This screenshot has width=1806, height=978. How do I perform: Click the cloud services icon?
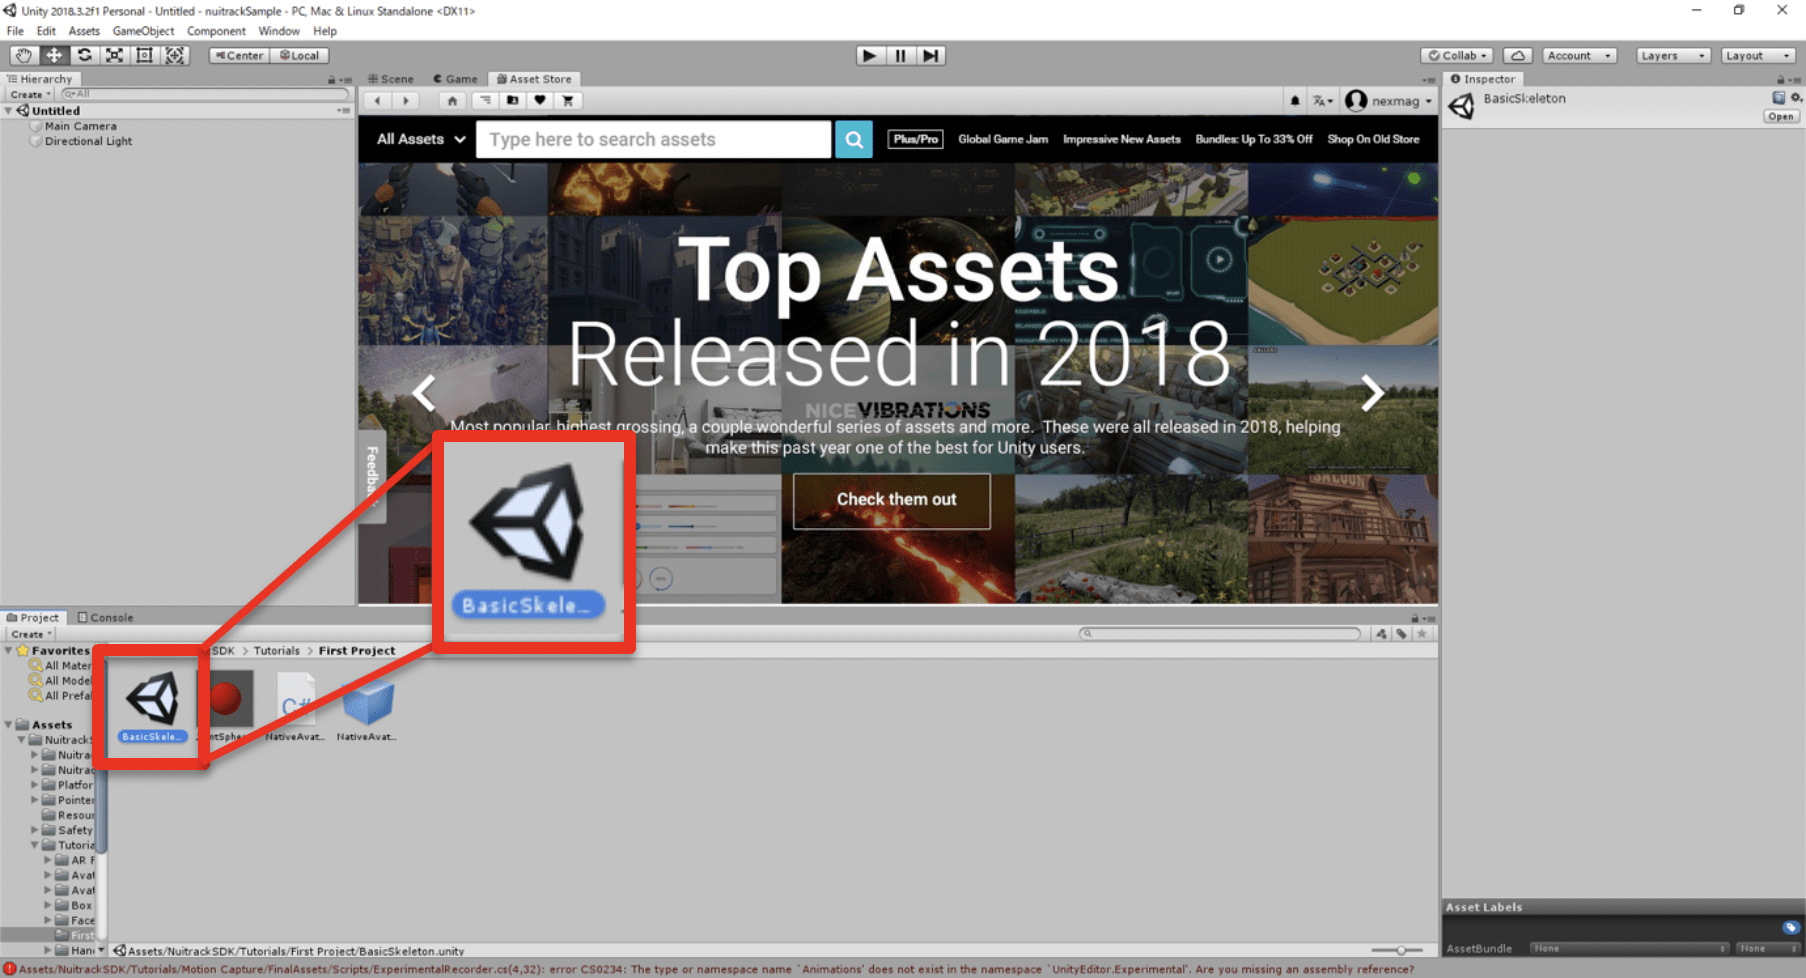pos(1517,56)
